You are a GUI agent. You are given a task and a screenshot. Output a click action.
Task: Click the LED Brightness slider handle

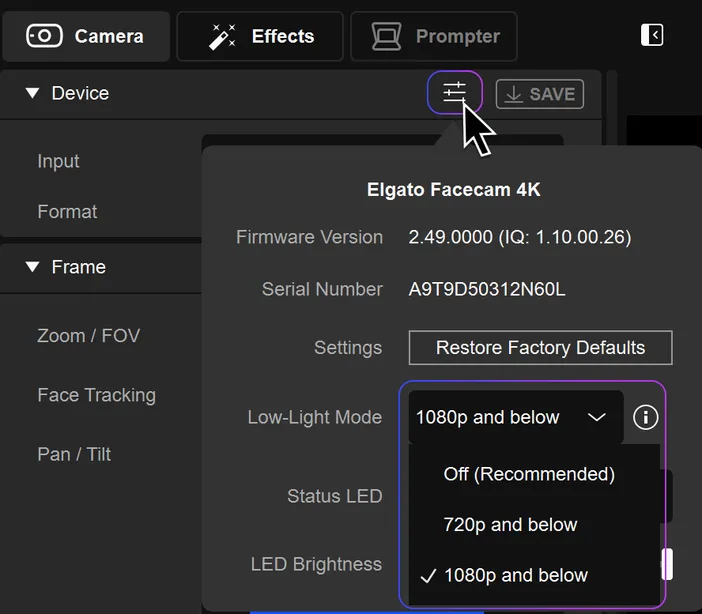pyautogui.click(x=667, y=564)
